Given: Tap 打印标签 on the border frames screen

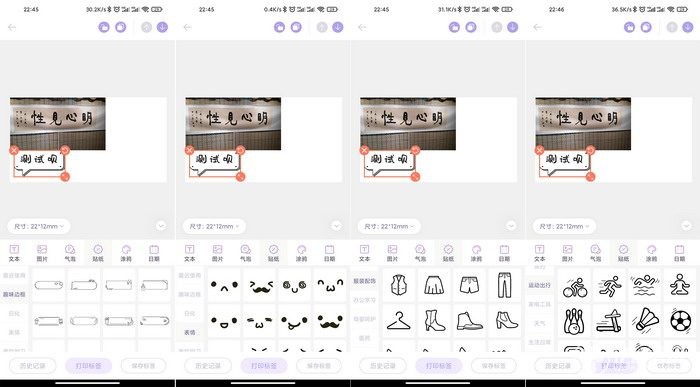Looking at the screenshot, I should (88, 366).
